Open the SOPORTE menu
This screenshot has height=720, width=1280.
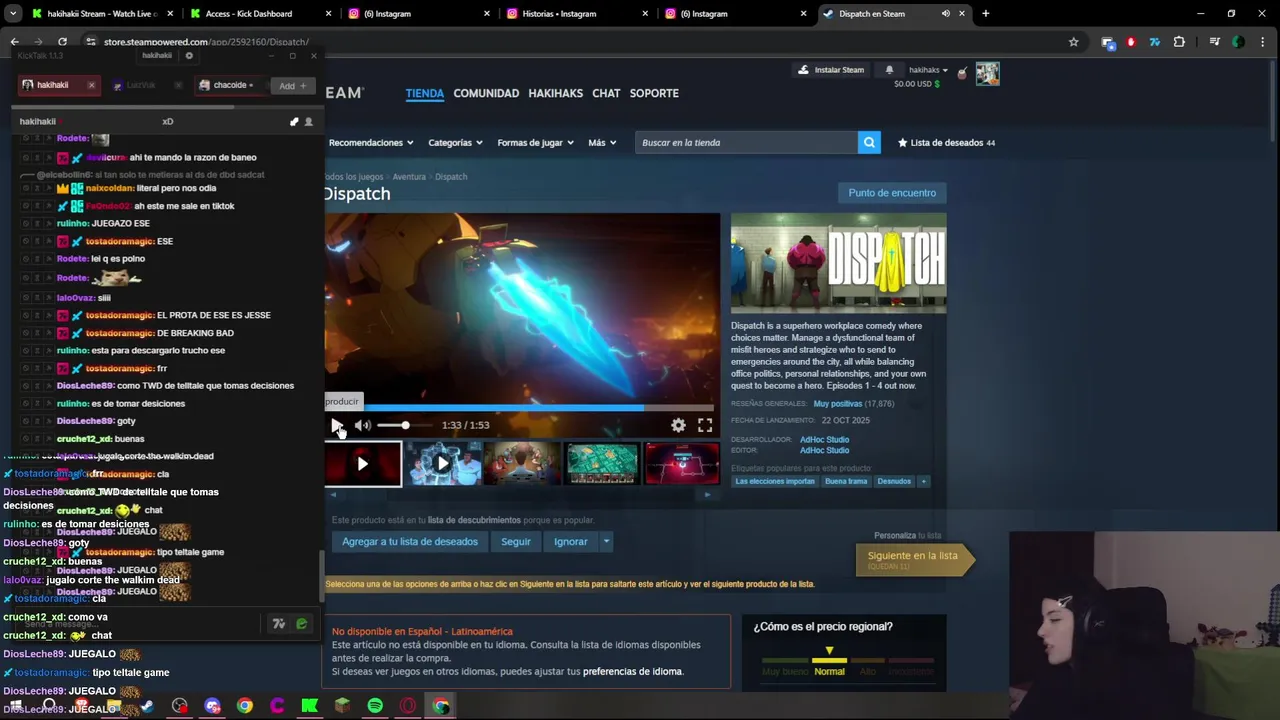pyautogui.click(x=654, y=93)
